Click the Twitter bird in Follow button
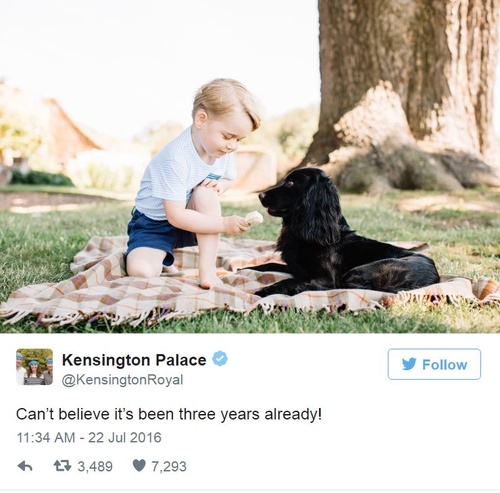Screen dimensions: 500x493 point(409,364)
